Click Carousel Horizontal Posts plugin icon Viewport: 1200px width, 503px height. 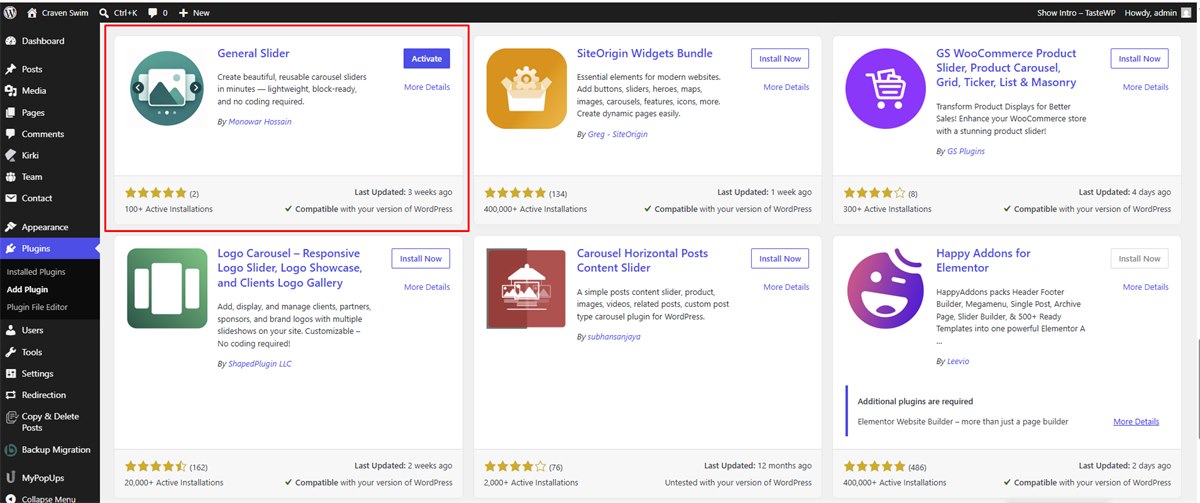point(526,288)
